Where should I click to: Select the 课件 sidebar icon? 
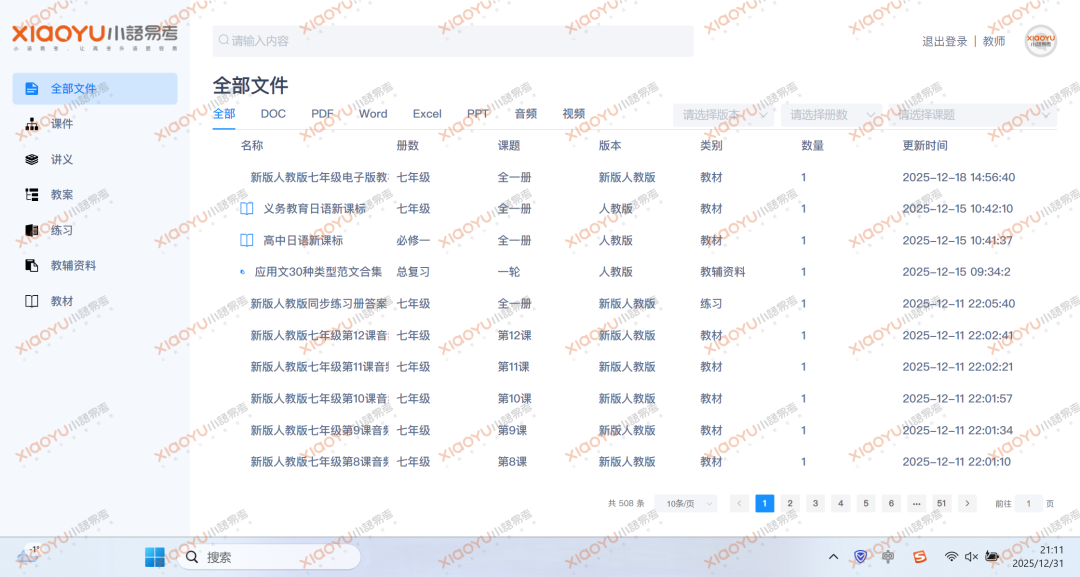point(32,124)
